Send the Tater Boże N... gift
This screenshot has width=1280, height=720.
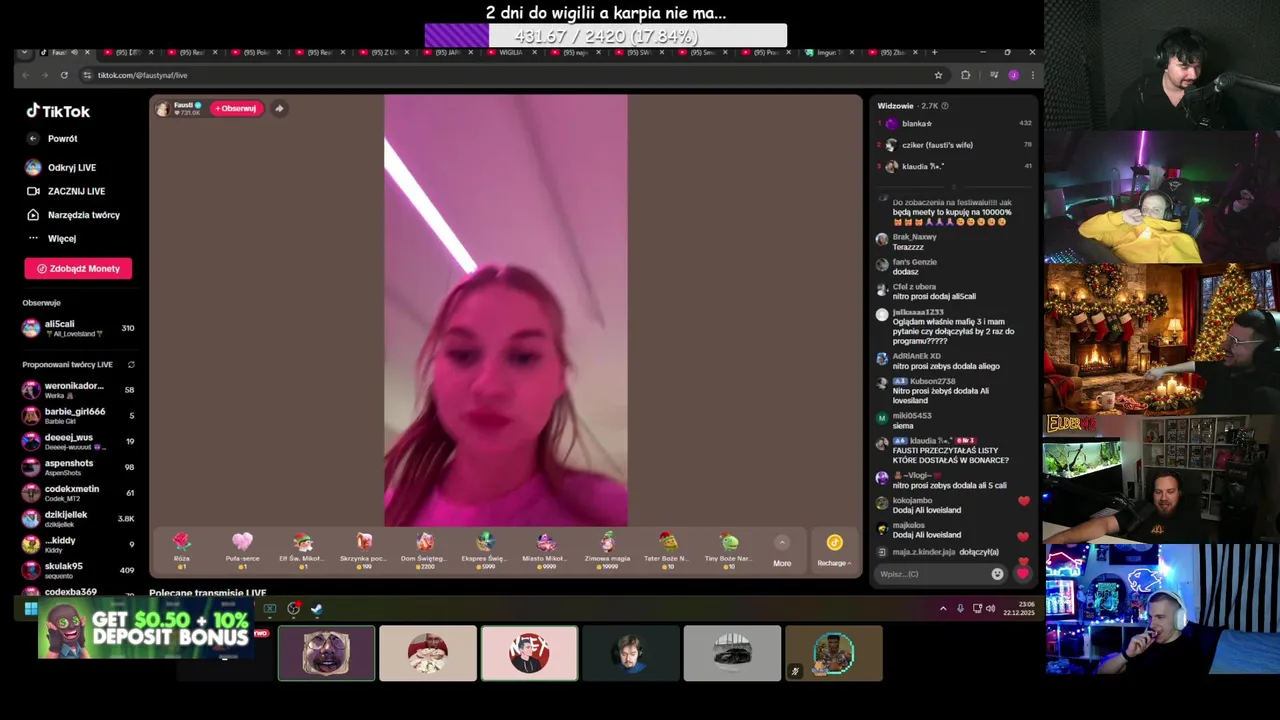click(x=668, y=551)
